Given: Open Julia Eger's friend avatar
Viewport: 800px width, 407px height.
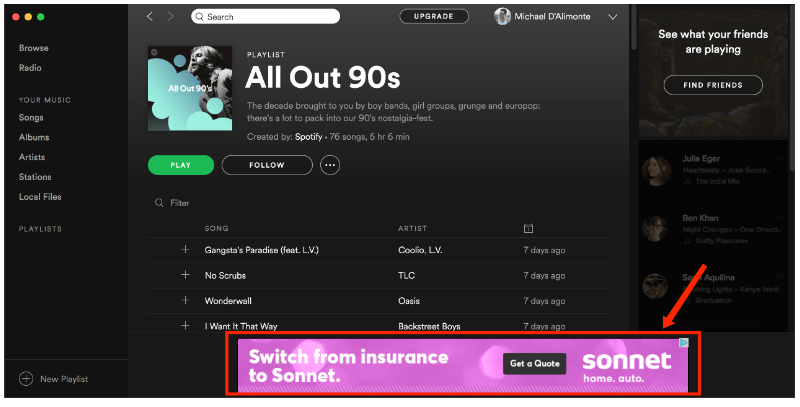Looking at the screenshot, I should point(657,171).
